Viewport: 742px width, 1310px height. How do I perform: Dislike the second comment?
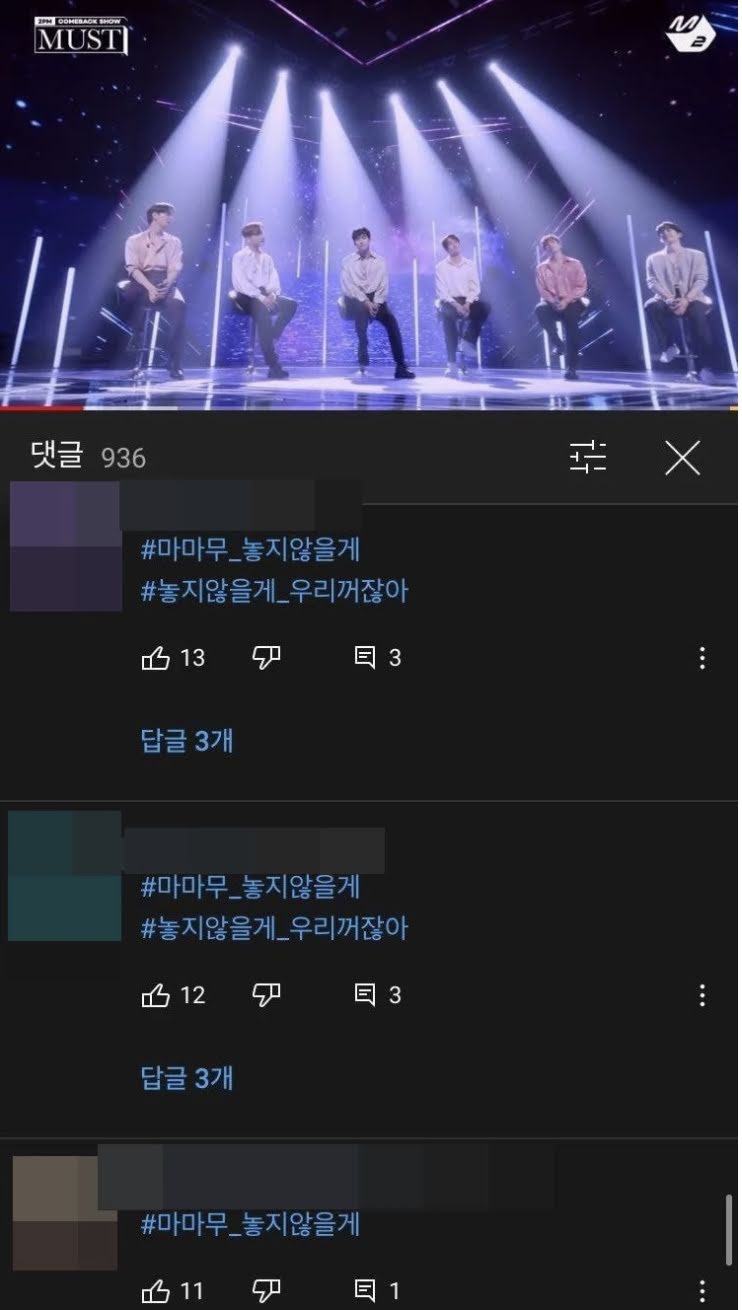[x=266, y=995]
